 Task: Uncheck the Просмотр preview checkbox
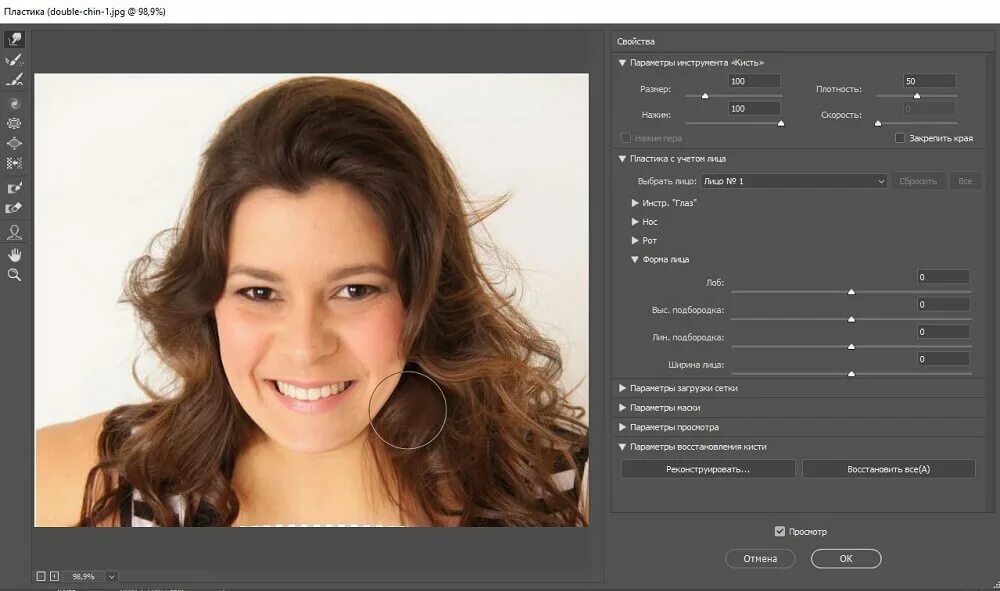(779, 531)
